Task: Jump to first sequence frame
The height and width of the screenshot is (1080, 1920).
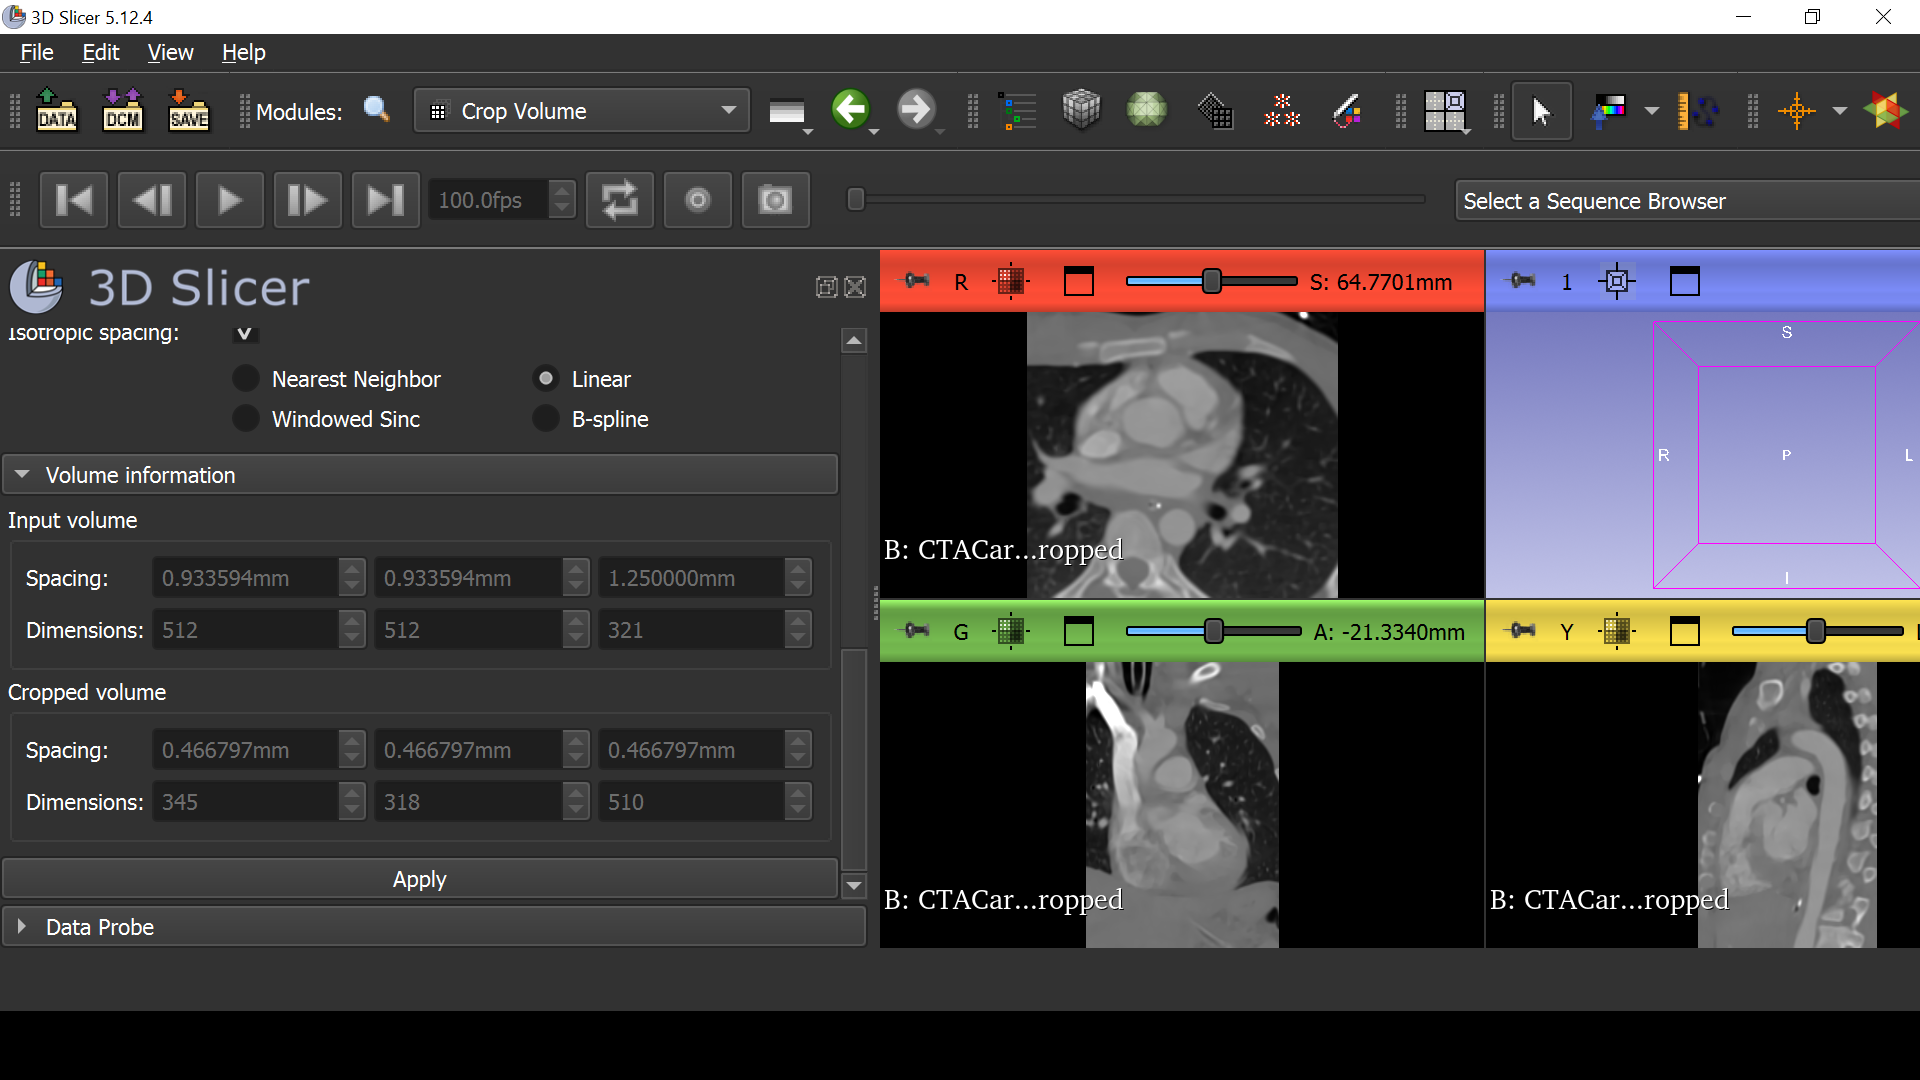Action: pyautogui.click(x=74, y=200)
